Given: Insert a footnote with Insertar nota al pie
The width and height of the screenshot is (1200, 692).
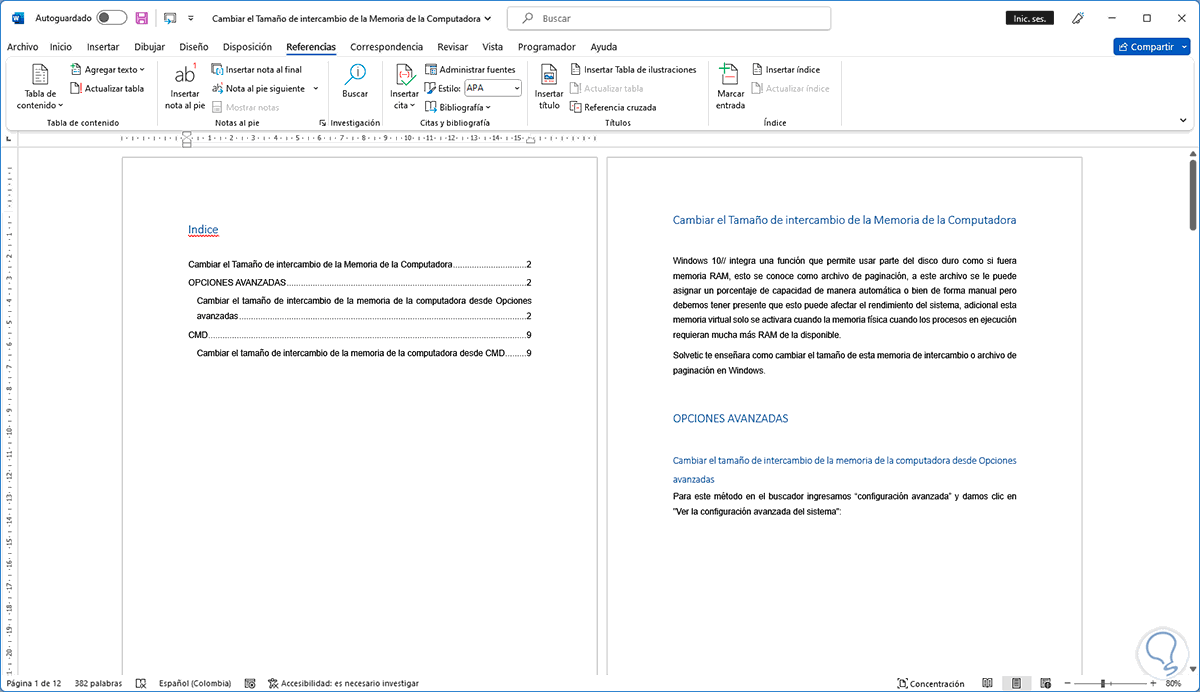Looking at the screenshot, I should click(x=184, y=86).
